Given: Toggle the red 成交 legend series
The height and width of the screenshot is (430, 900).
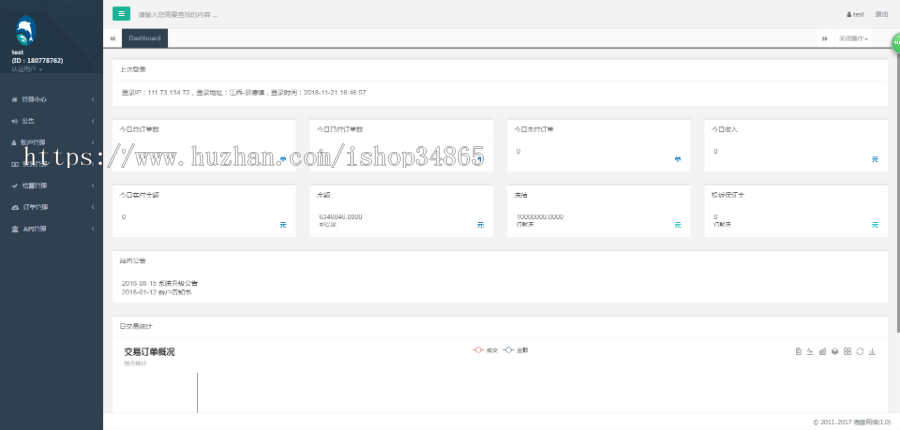Looking at the screenshot, I should click(485, 350).
